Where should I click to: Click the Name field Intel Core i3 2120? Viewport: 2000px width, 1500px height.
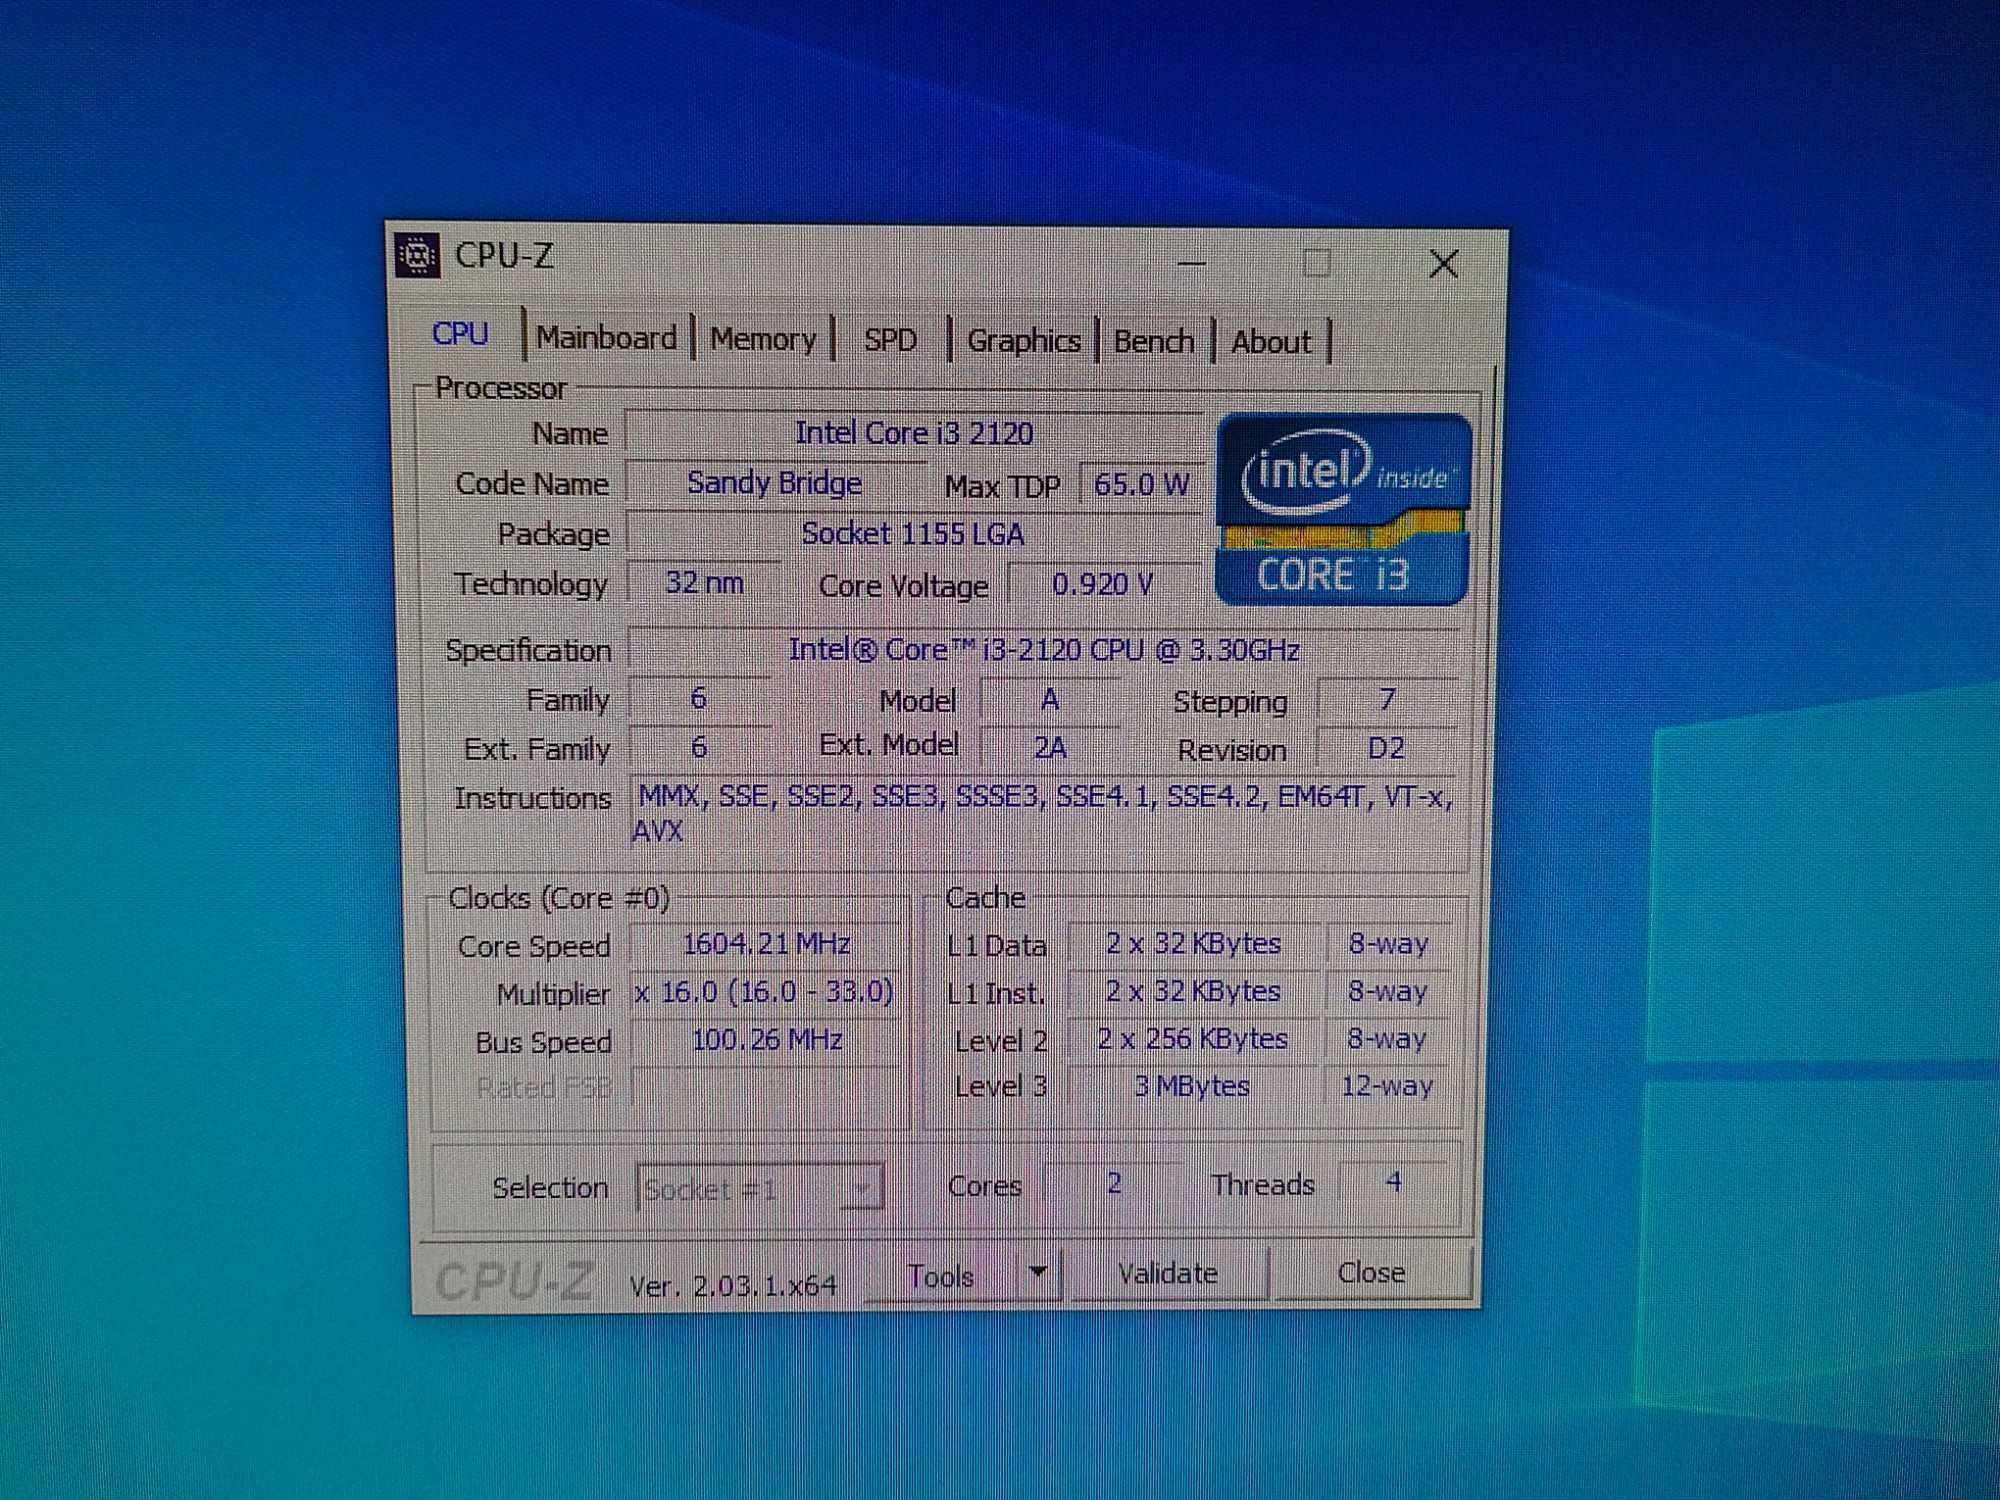click(x=913, y=433)
